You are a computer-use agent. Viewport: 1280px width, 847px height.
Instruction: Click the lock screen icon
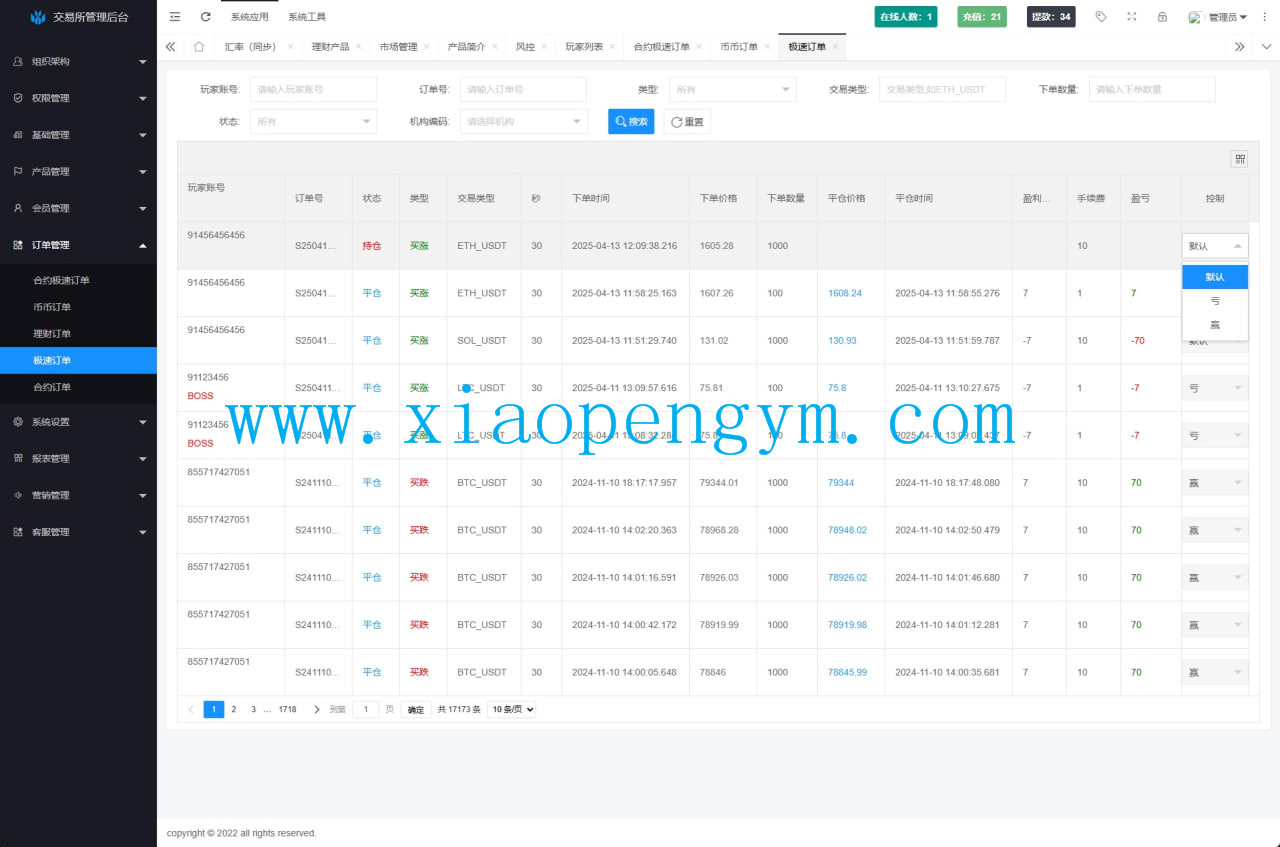coord(1162,17)
